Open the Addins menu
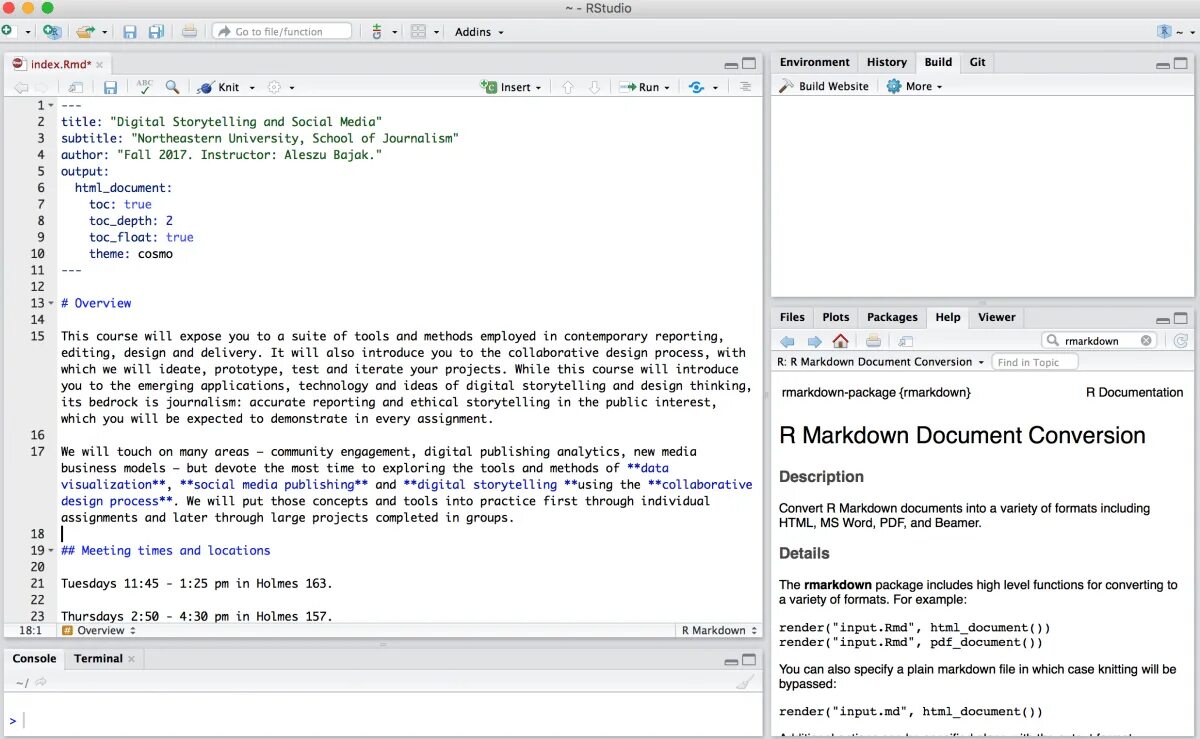 (479, 32)
